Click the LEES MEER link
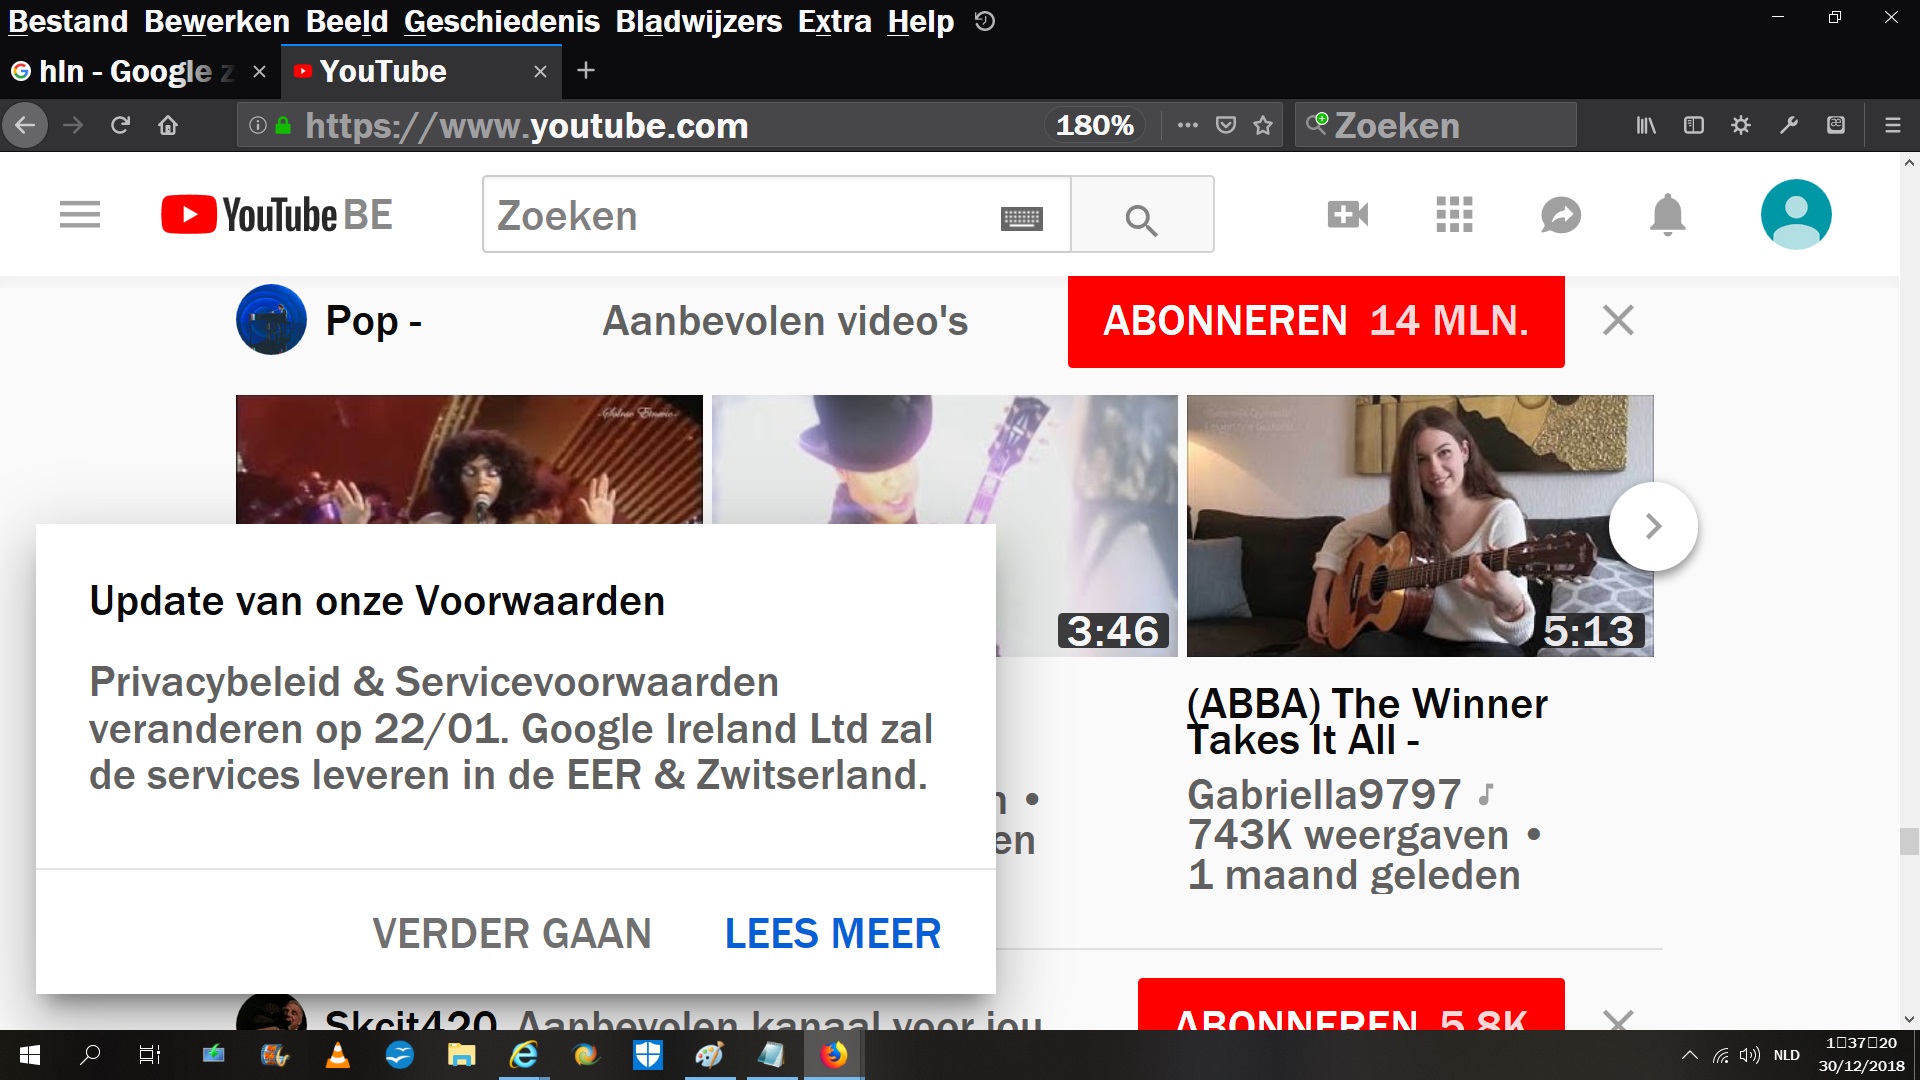Image resolution: width=1920 pixels, height=1080 pixels. pyautogui.click(x=832, y=933)
